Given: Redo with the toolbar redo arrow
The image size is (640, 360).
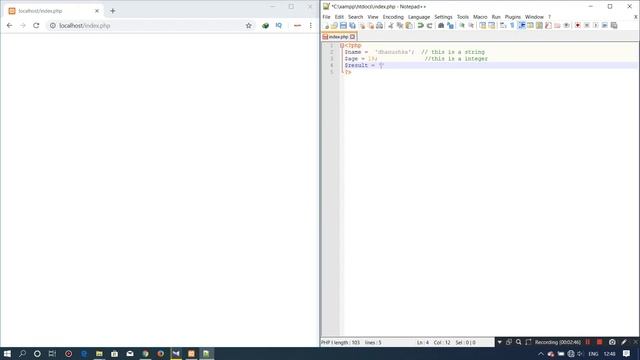Looking at the screenshot, I should click(x=429, y=25).
